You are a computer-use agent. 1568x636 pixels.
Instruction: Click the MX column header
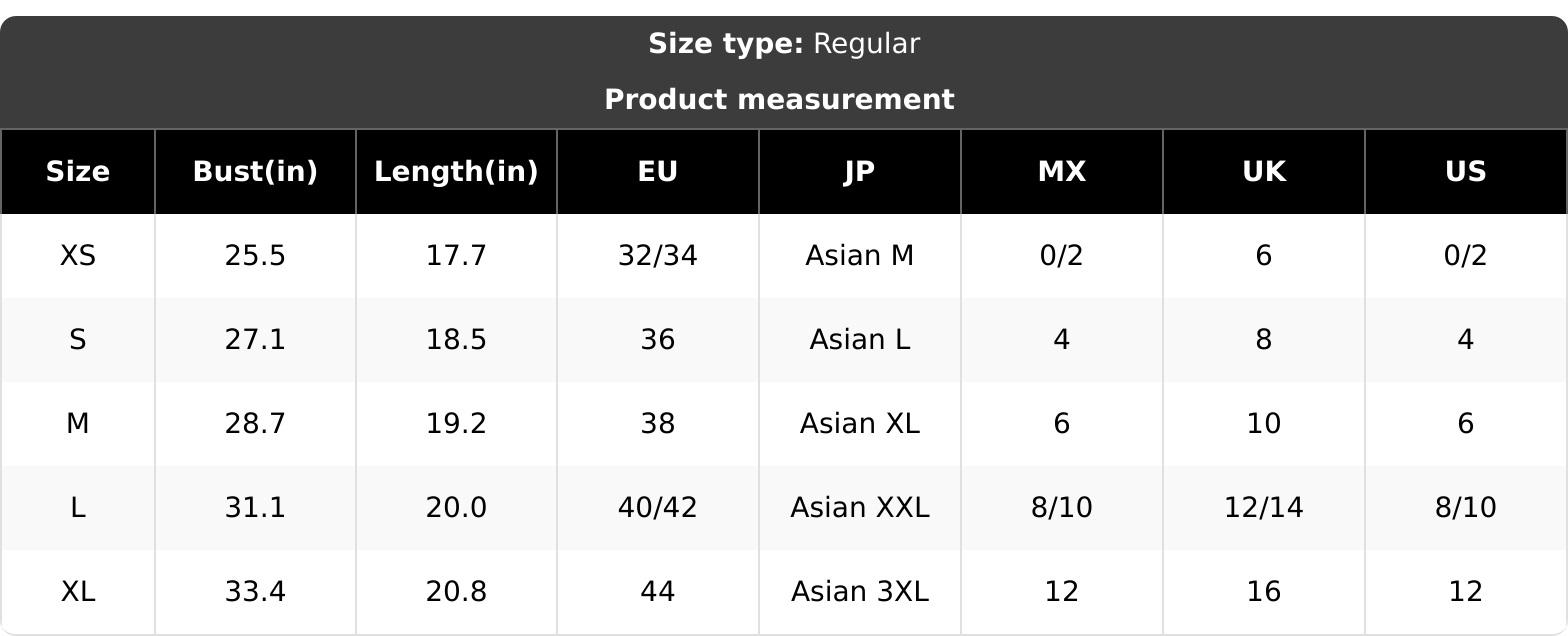click(x=1062, y=172)
